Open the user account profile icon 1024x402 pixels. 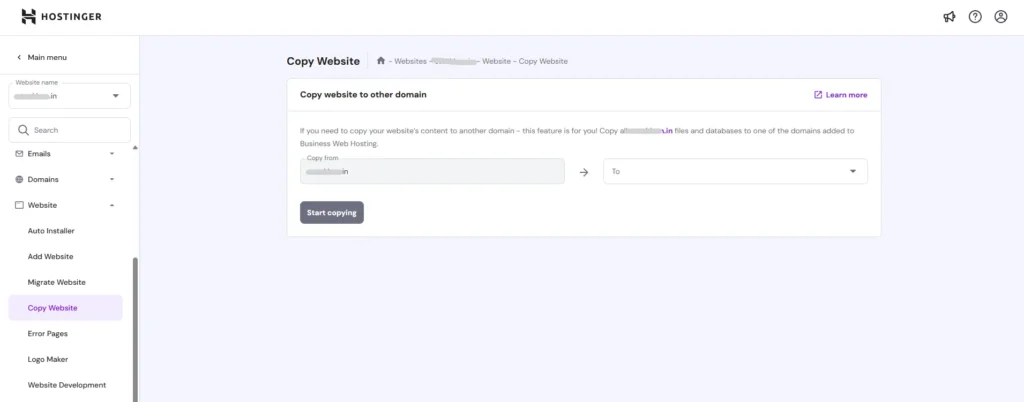tap(1000, 17)
